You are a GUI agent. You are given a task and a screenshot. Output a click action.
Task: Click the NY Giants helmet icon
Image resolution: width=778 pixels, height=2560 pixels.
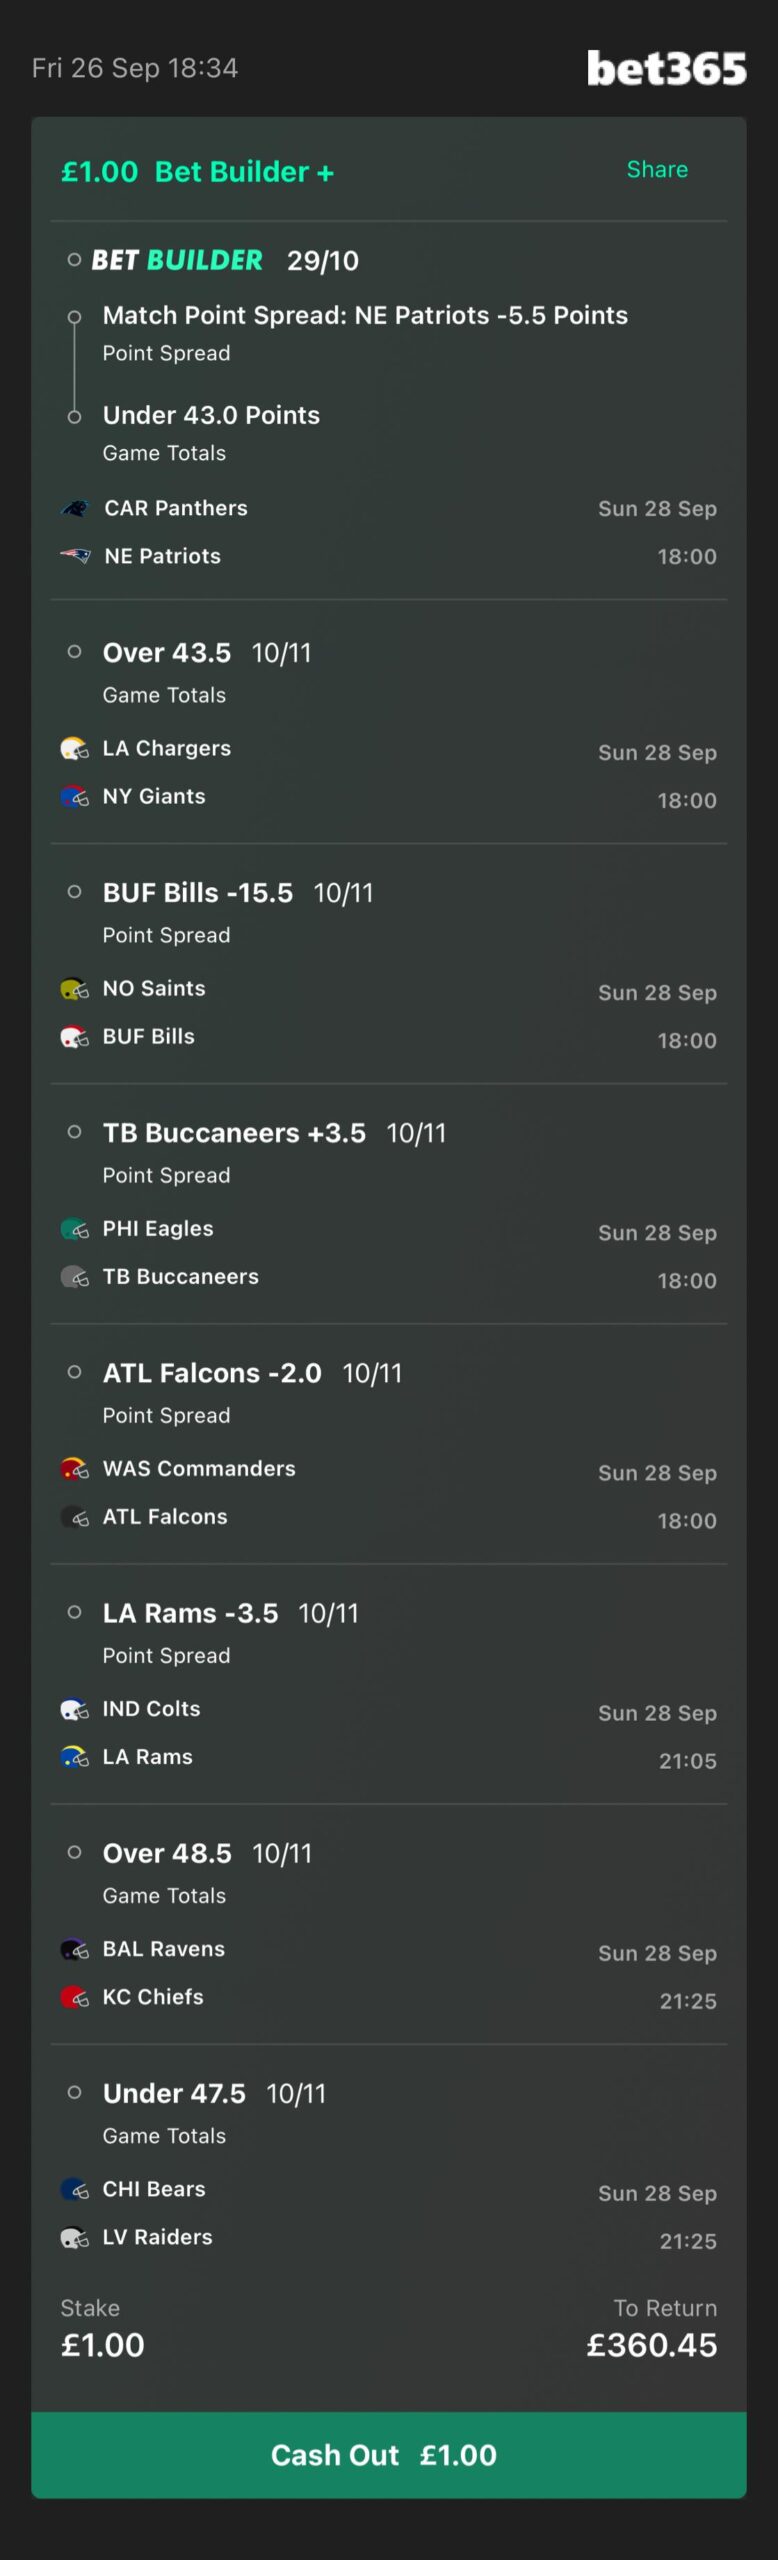[x=75, y=796]
